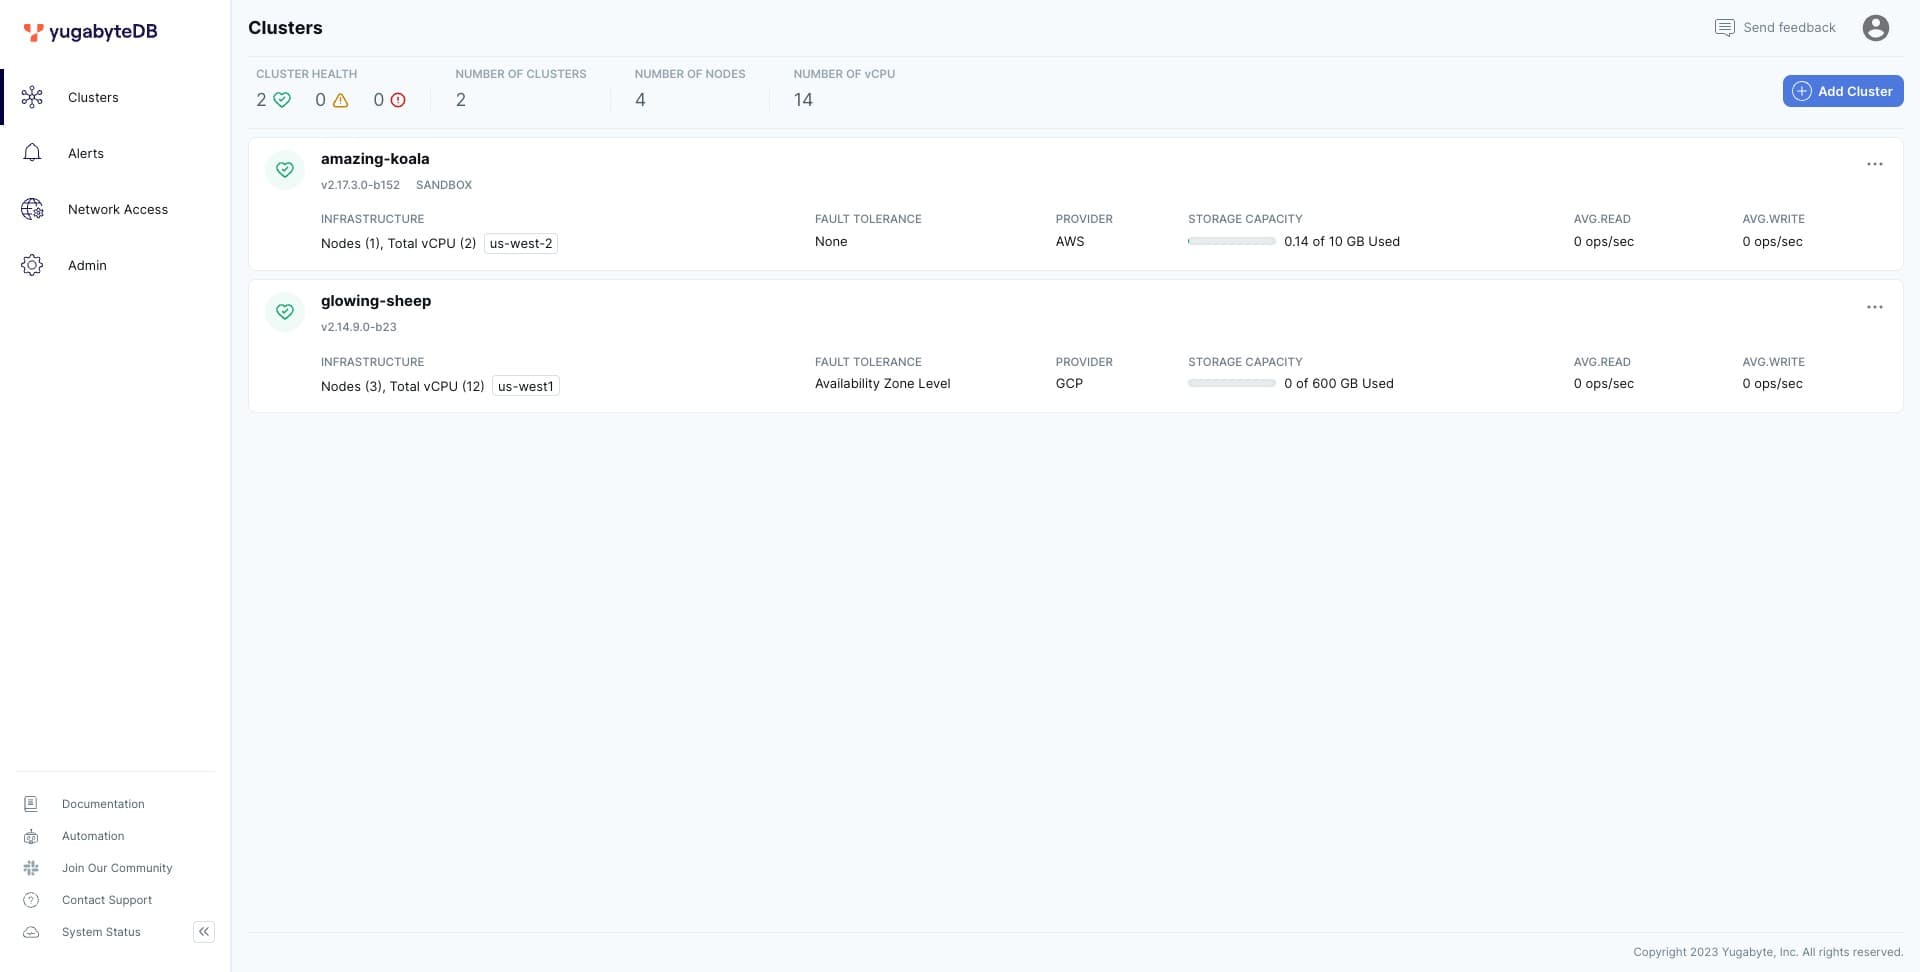Click the GCP provider value

(1069, 384)
